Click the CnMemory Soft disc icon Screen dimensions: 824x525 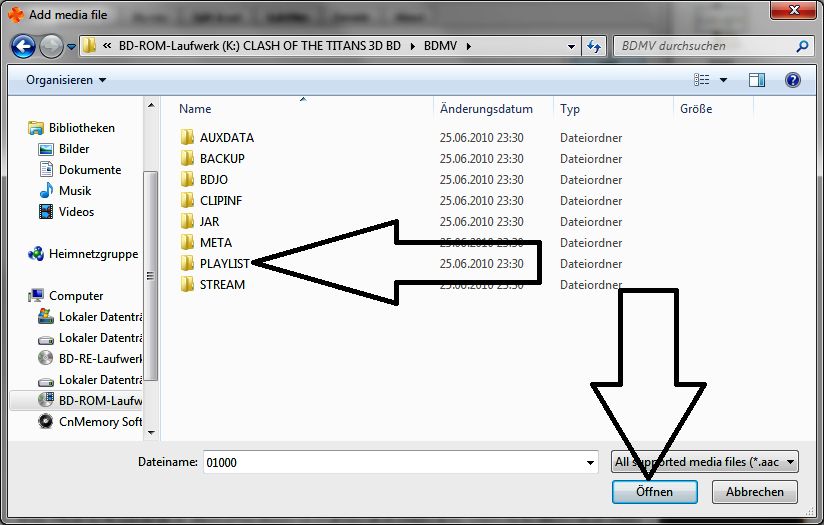click(x=46, y=421)
